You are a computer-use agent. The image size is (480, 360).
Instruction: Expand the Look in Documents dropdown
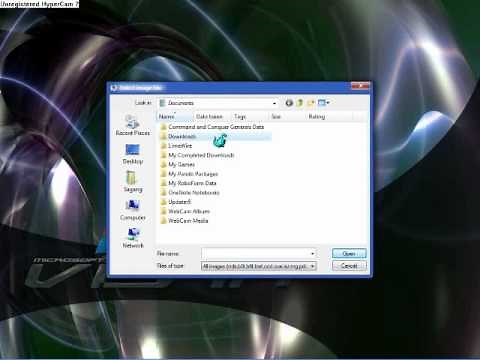point(274,103)
